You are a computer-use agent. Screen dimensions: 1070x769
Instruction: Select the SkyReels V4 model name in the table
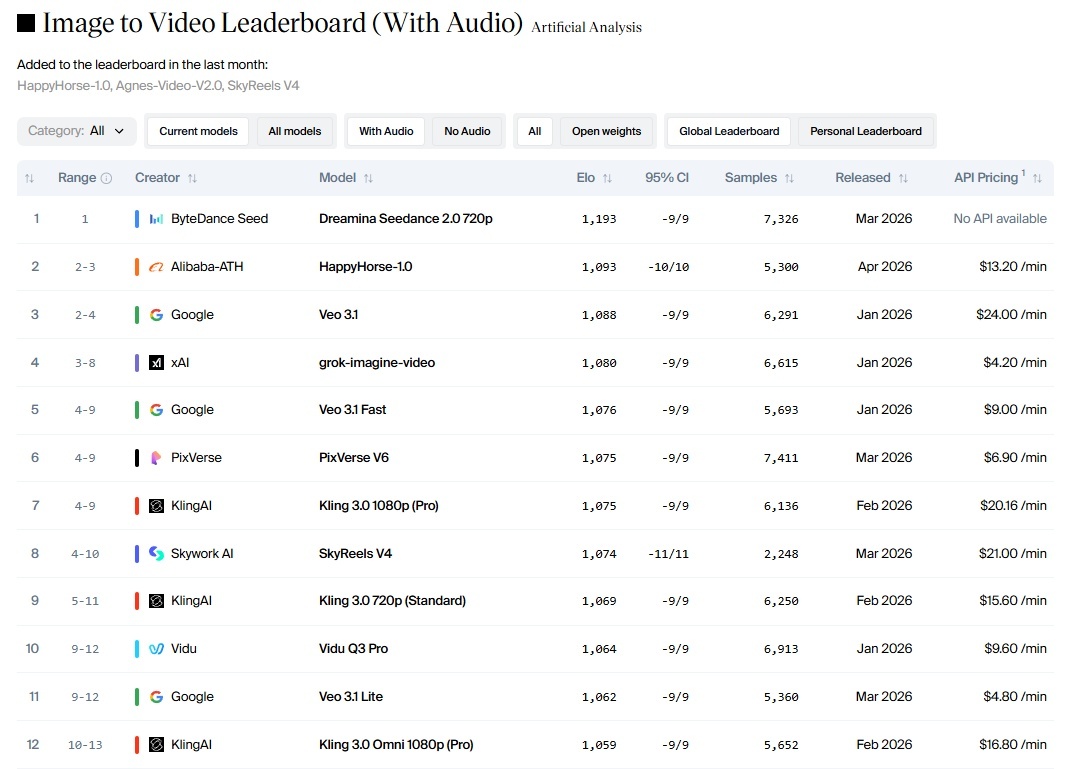(356, 553)
